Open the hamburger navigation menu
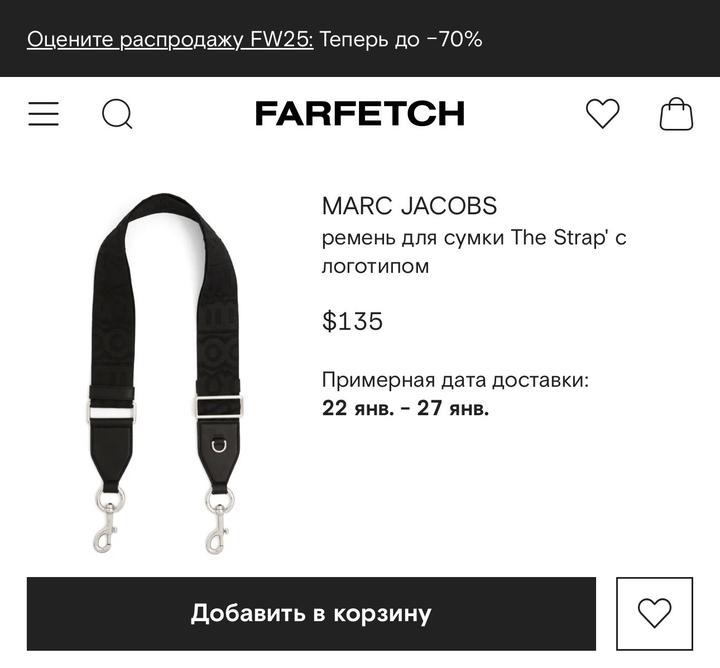720x668 pixels. coord(44,113)
